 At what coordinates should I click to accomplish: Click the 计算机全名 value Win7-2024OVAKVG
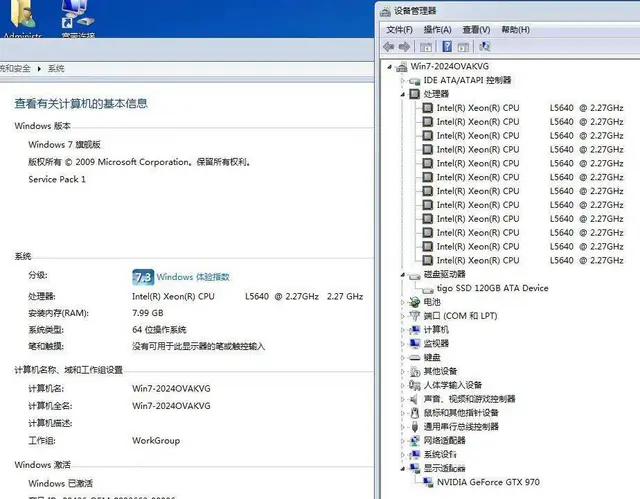[171, 406]
